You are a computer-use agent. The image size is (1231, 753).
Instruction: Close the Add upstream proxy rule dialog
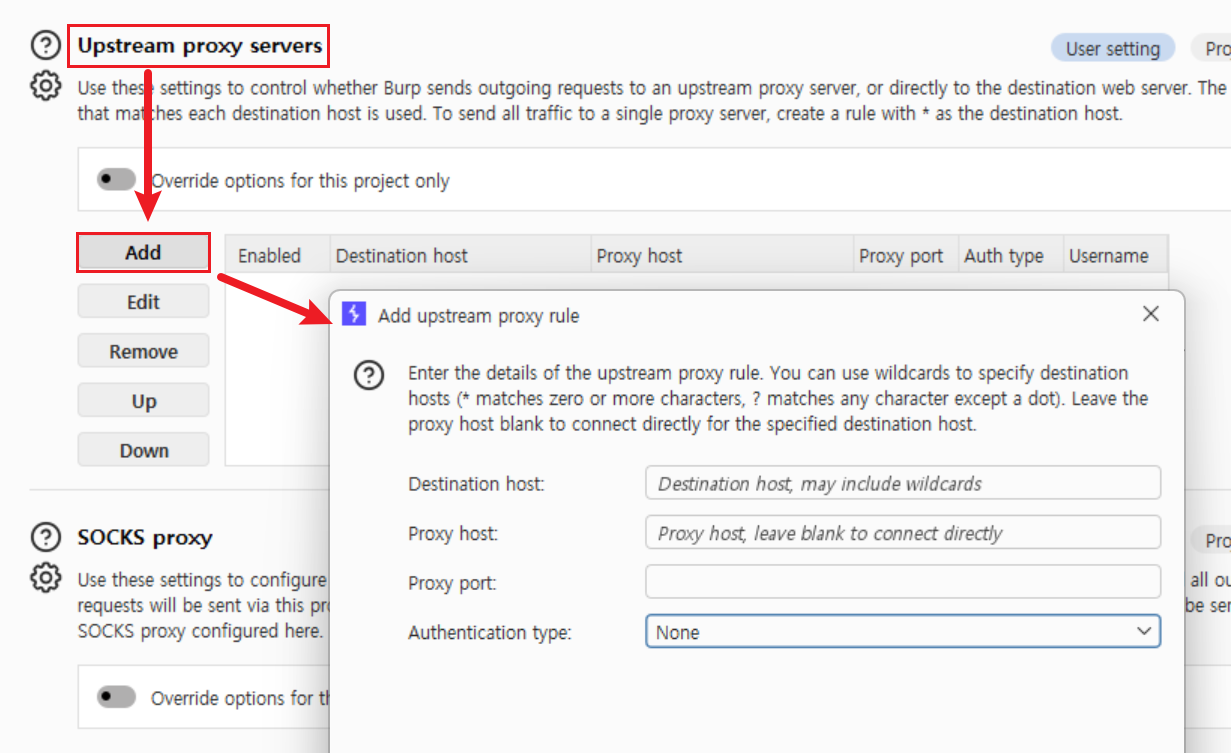(1151, 314)
